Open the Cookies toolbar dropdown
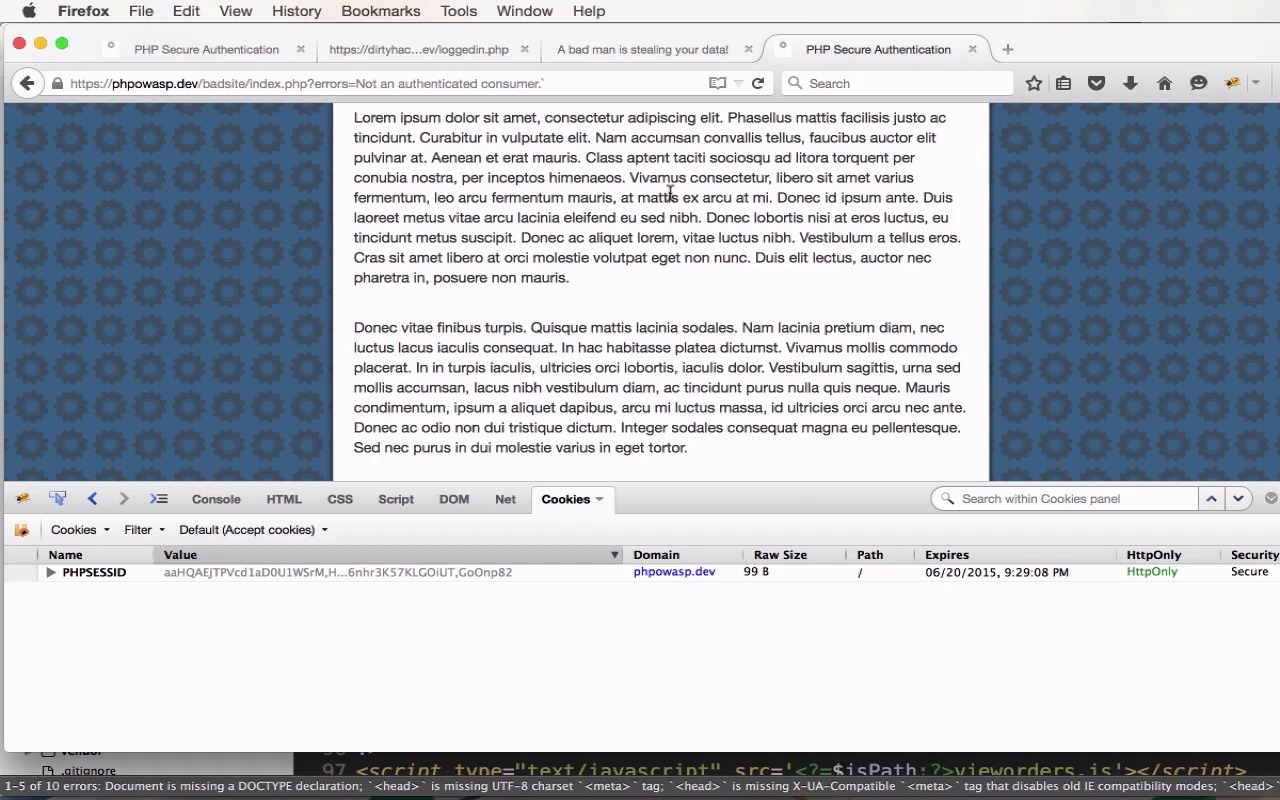Screen dimensions: 1280x800 80,530
